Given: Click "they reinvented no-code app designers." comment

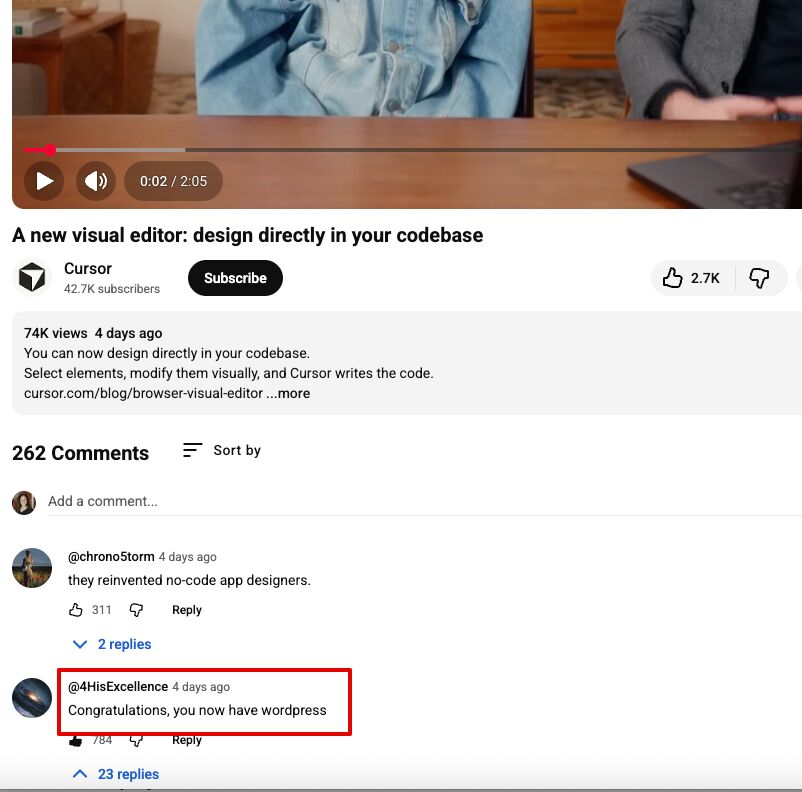Looking at the screenshot, I should pos(189,580).
